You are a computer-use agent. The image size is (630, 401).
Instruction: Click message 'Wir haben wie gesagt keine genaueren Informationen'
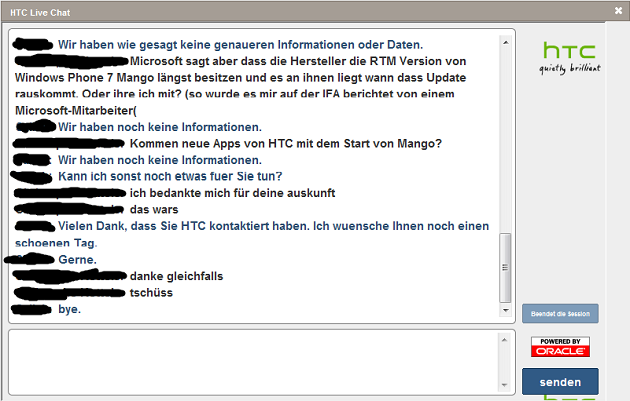tap(240, 45)
